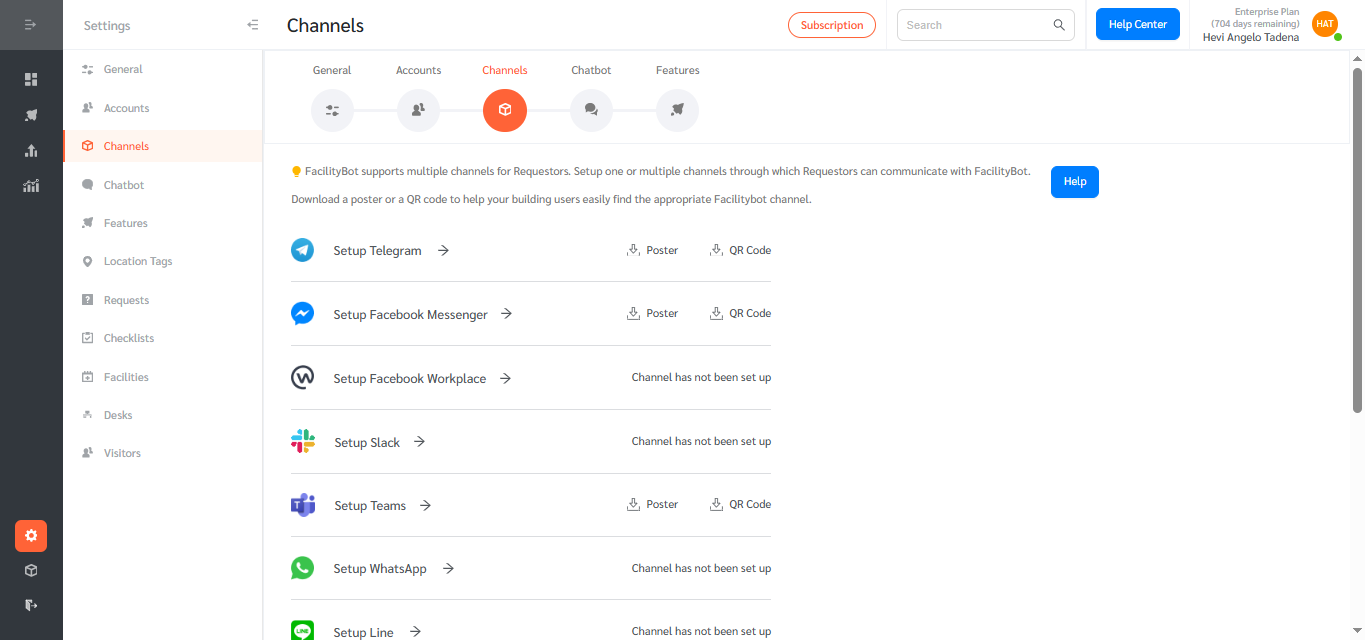
Task: Open the dashboard grid icon in dark sidebar
Action: [31, 79]
